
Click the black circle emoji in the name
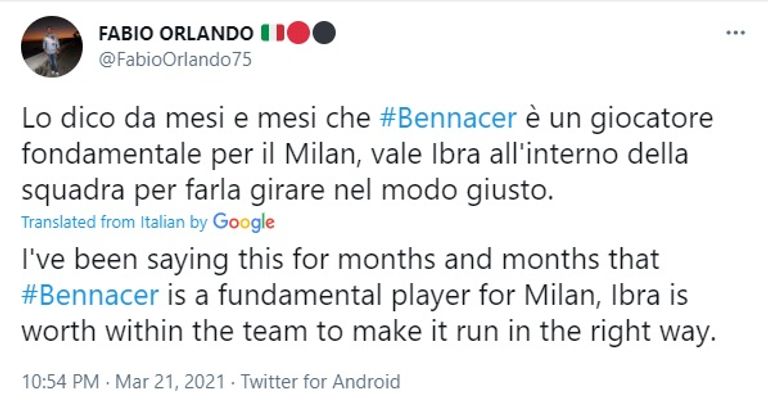pyautogui.click(x=323, y=33)
